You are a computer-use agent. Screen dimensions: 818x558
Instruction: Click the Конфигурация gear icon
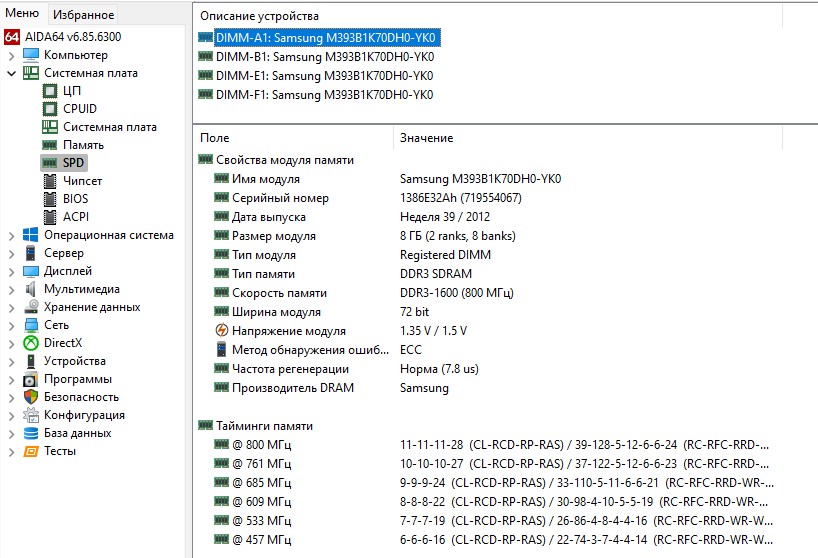pos(31,415)
